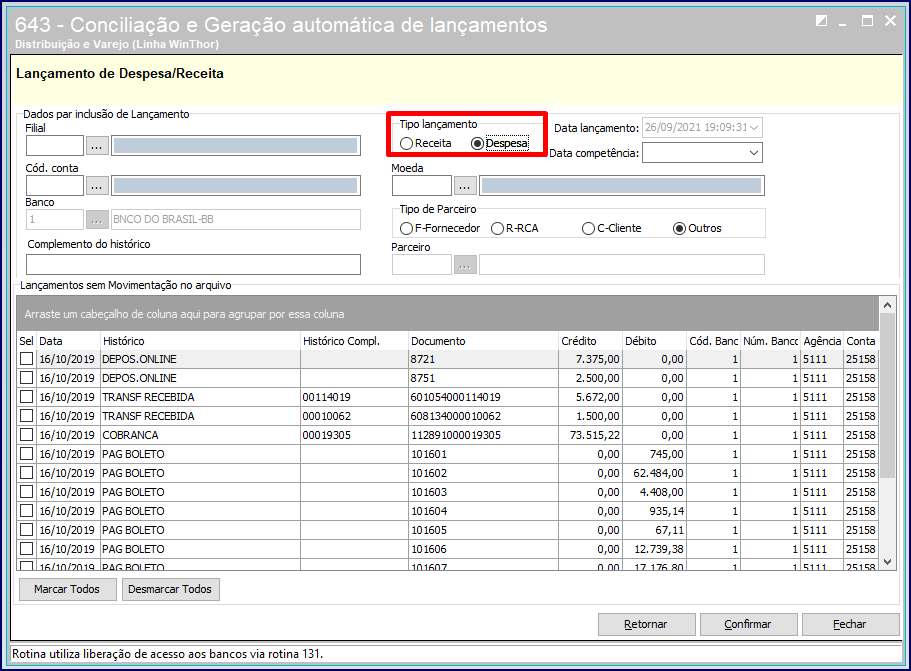
Task: Check the row with document 101601
Action: (x=27, y=454)
